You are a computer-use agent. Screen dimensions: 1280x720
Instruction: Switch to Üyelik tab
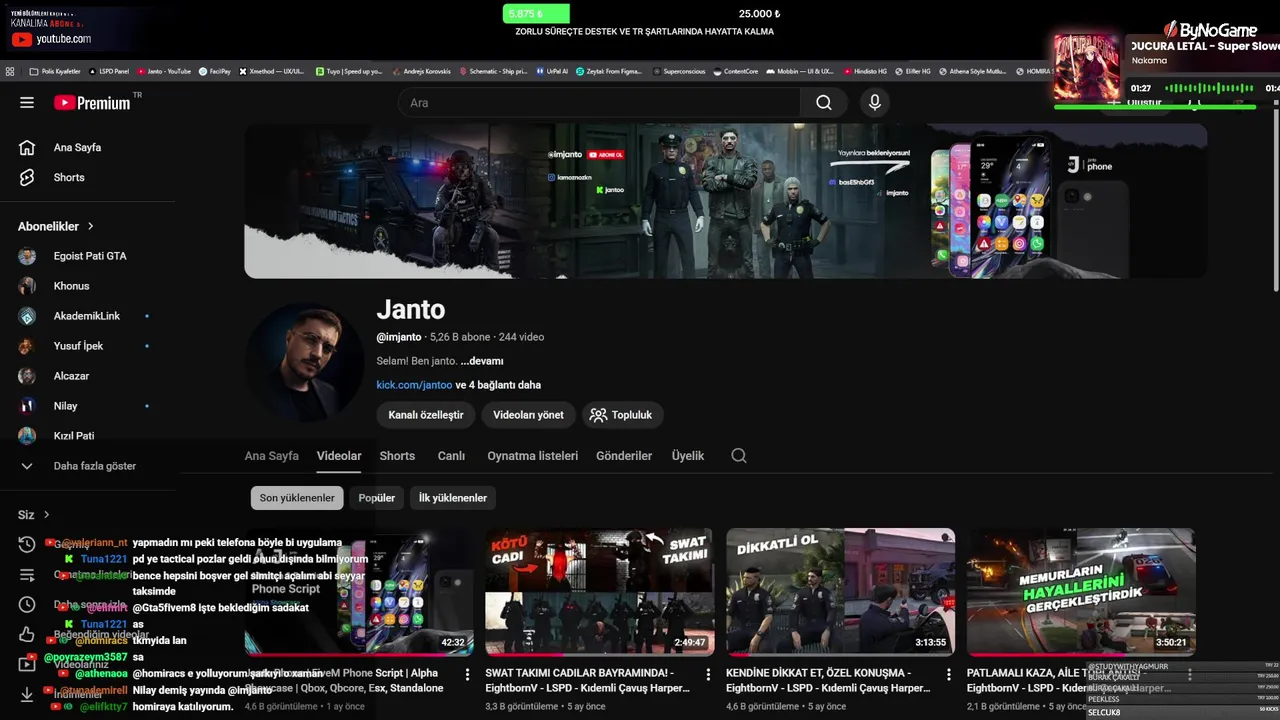point(688,456)
